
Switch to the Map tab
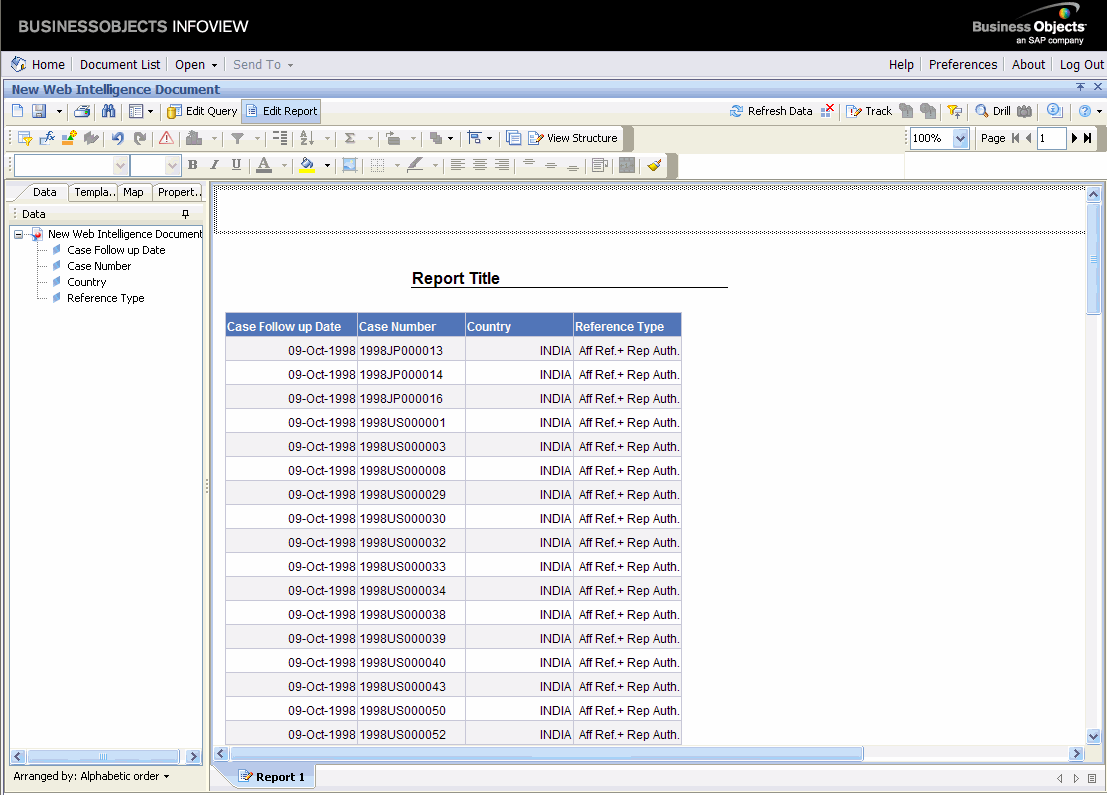click(133, 192)
